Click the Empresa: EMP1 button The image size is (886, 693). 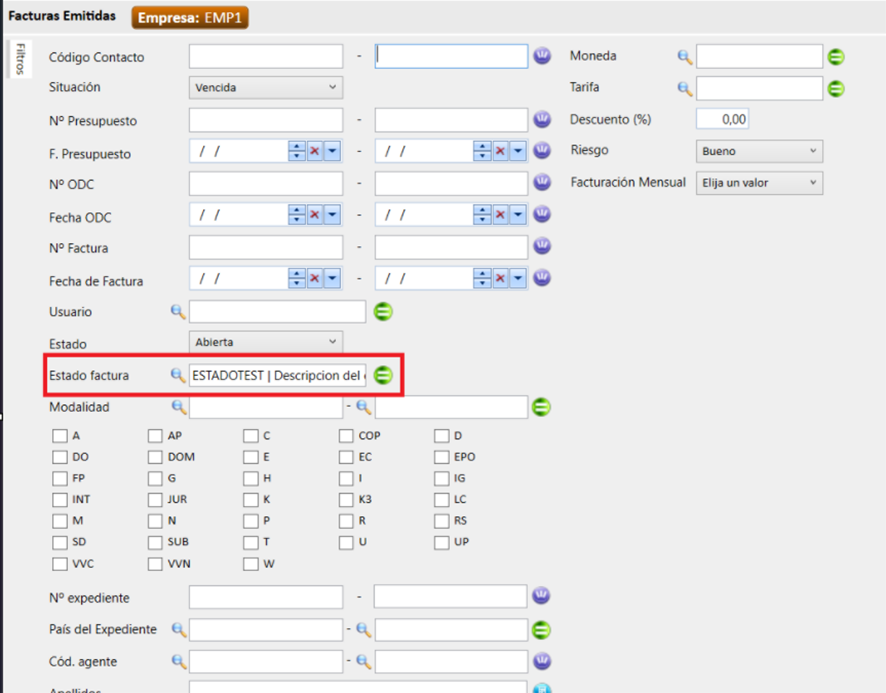click(x=189, y=18)
